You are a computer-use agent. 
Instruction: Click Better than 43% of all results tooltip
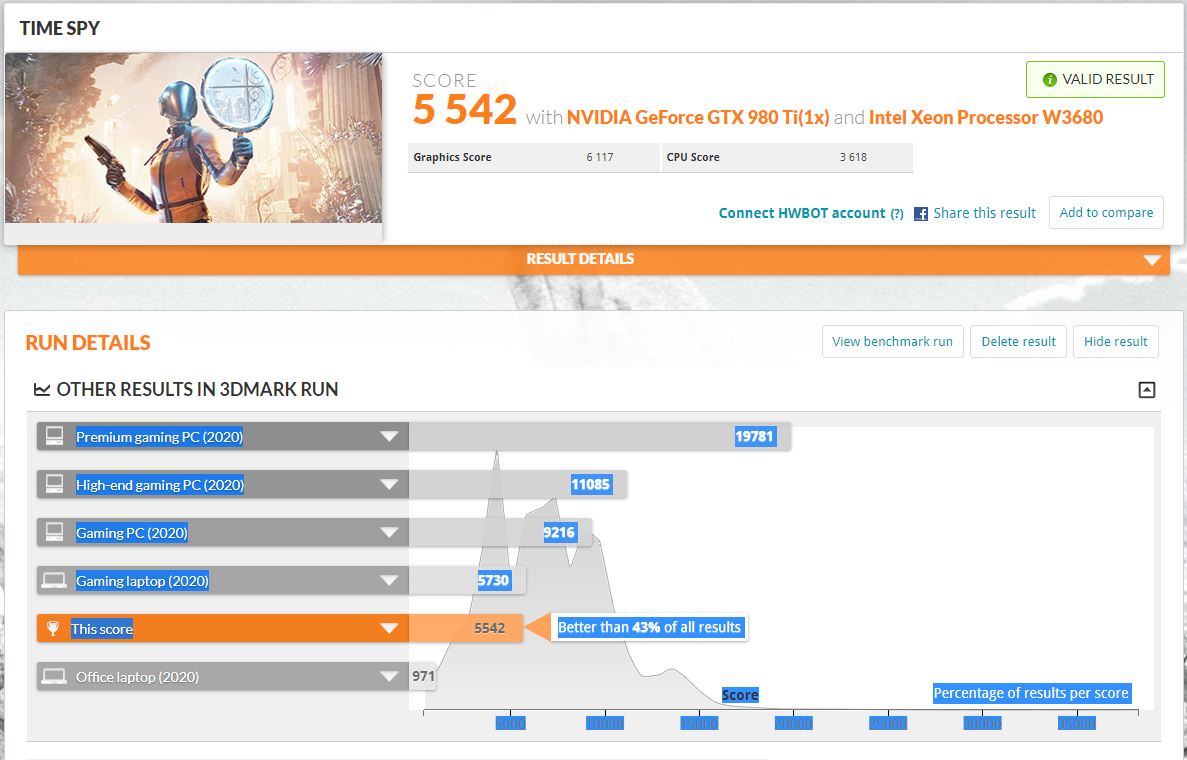[x=650, y=628]
